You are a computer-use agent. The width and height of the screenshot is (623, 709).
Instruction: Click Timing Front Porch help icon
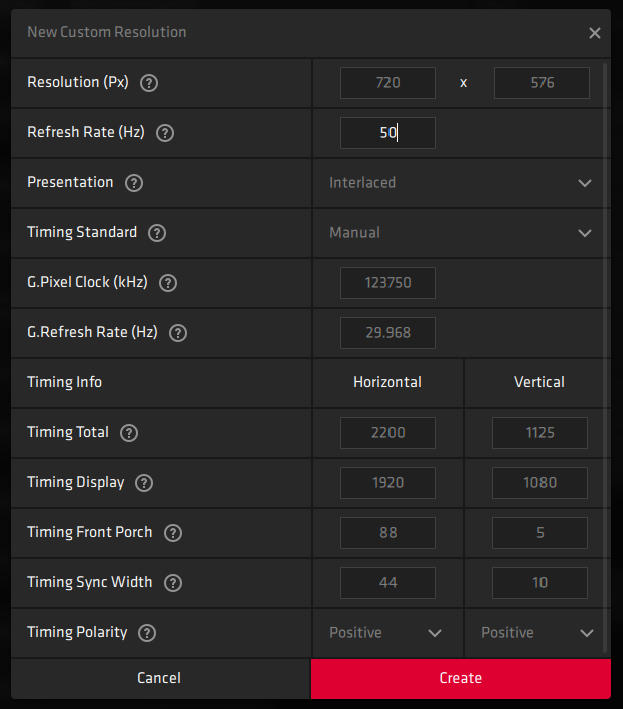173,533
